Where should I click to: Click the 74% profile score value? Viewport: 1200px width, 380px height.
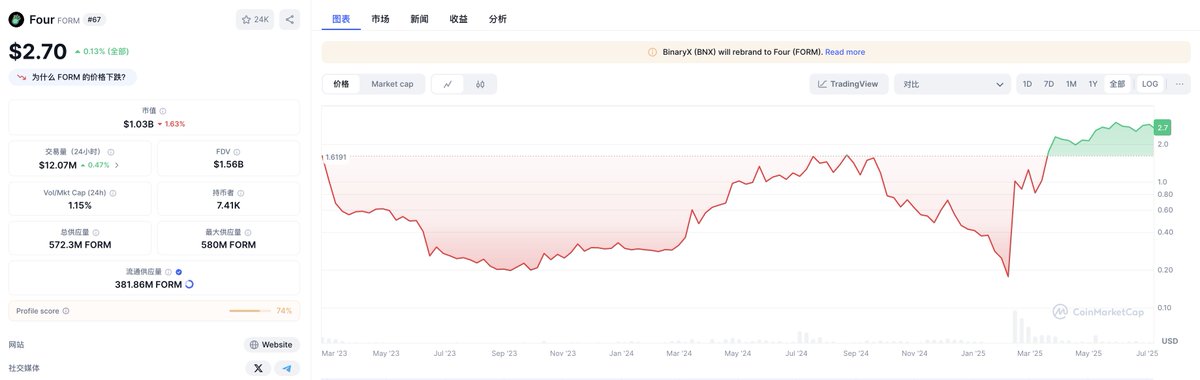(x=284, y=311)
